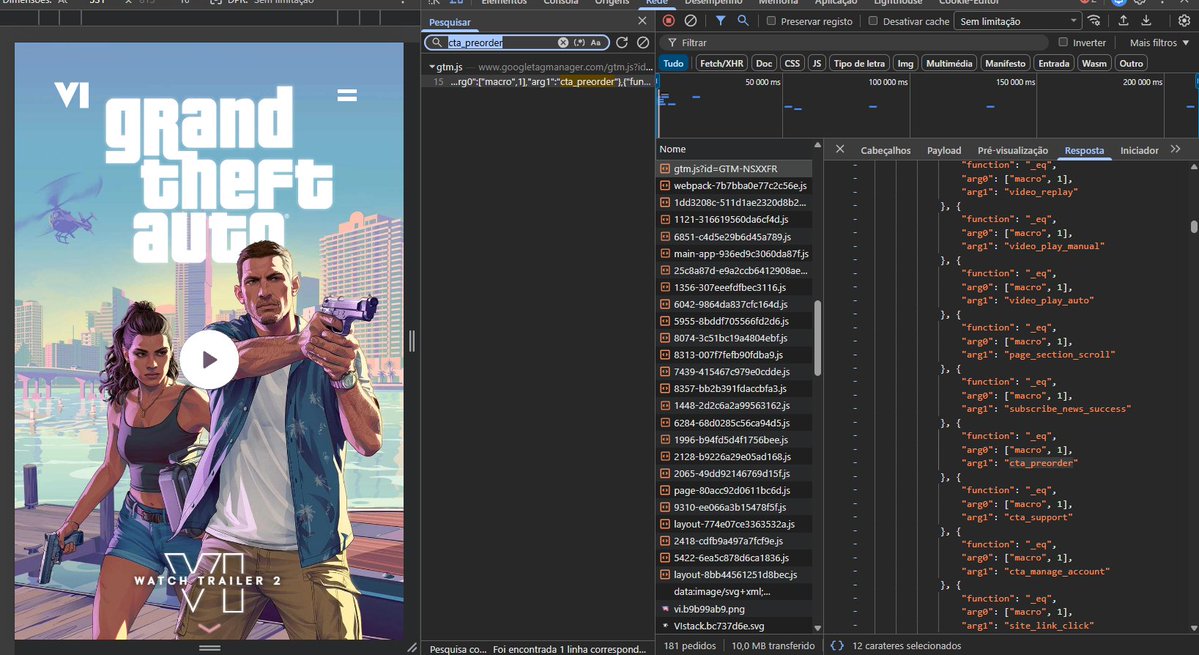Filter requests by Wasm button

(1093, 63)
